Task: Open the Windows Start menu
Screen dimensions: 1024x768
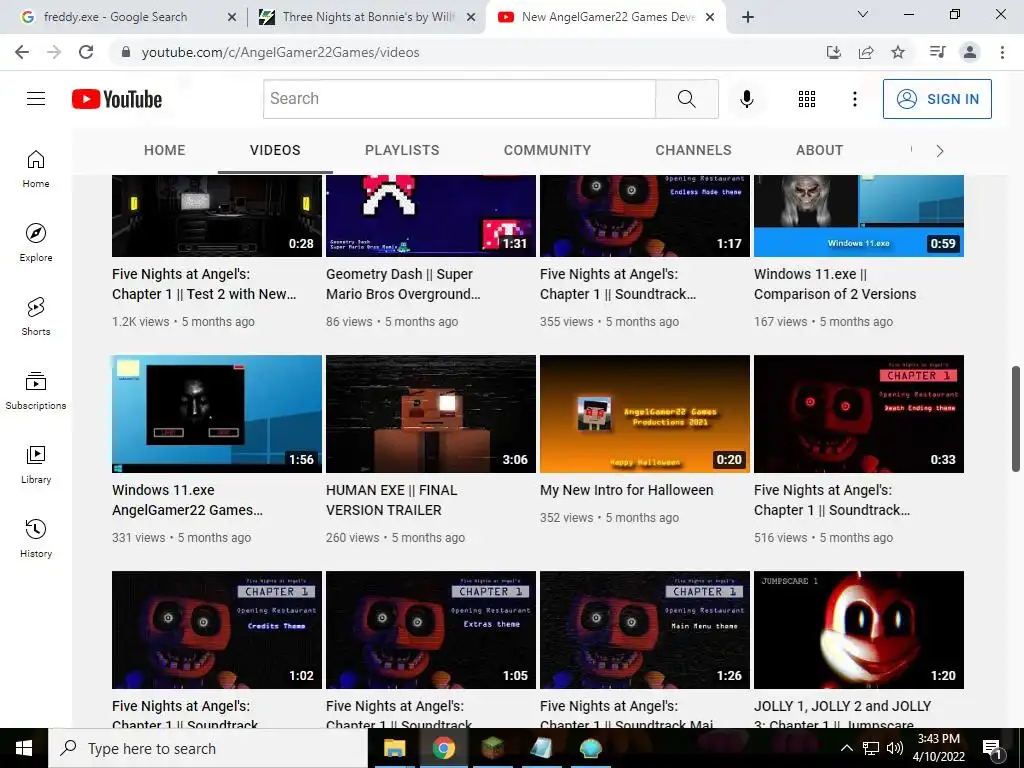Action: [x=24, y=748]
